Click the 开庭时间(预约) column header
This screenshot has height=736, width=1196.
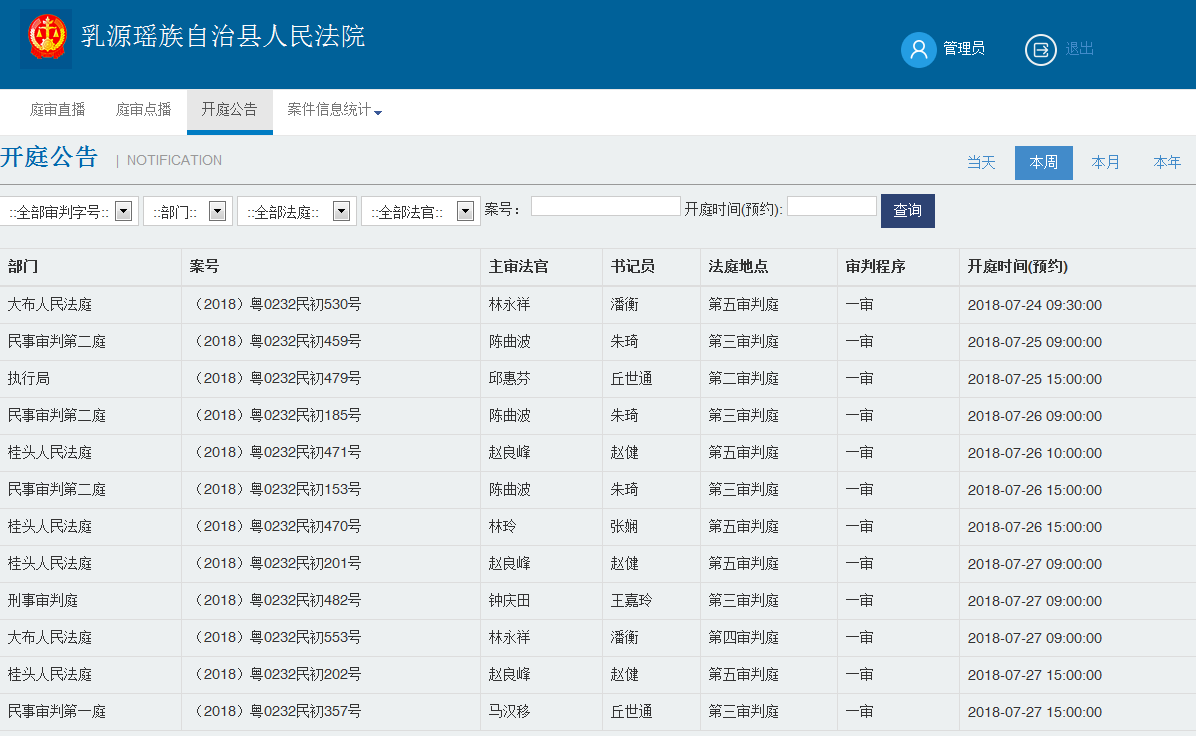pyautogui.click(x=1018, y=267)
